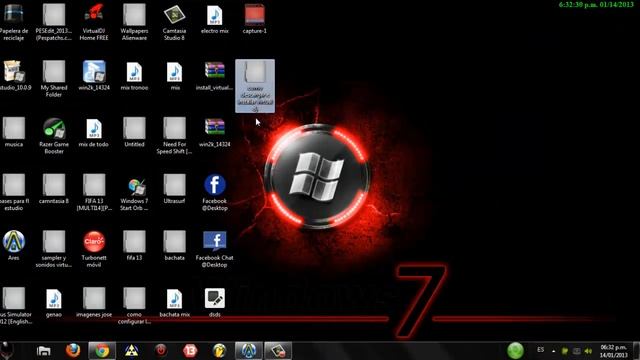Screen dimensions: 640x360
Task: Open the bases para fl estudio folder
Action: coord(14,192)
